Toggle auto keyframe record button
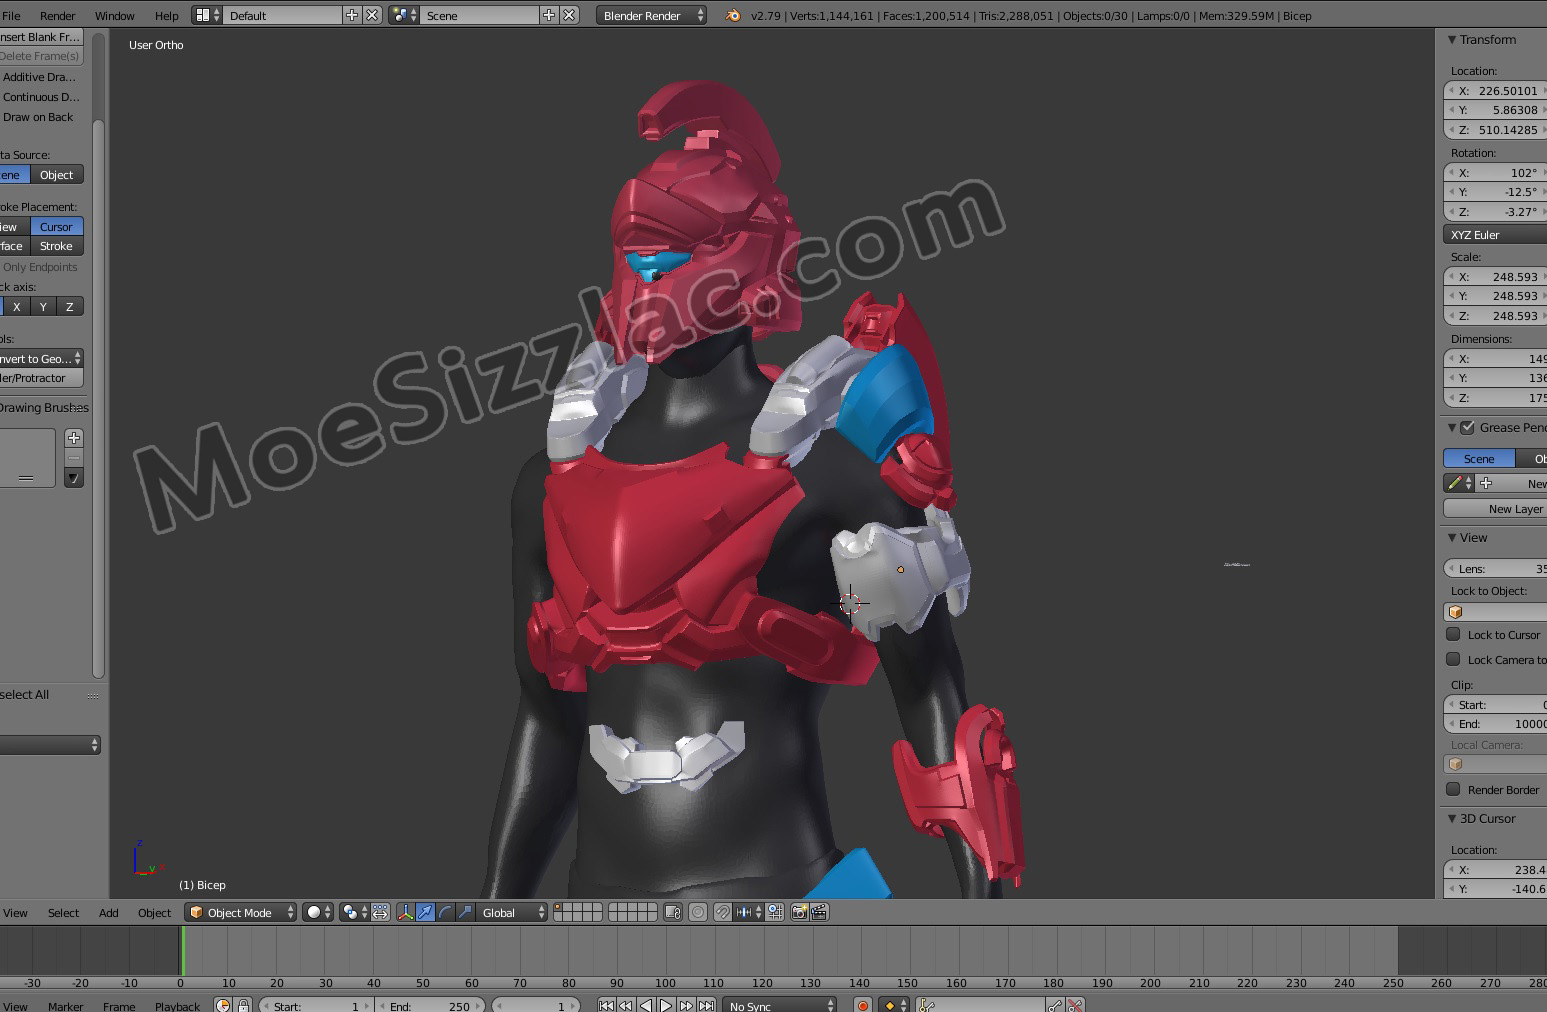 point(863,1005)
